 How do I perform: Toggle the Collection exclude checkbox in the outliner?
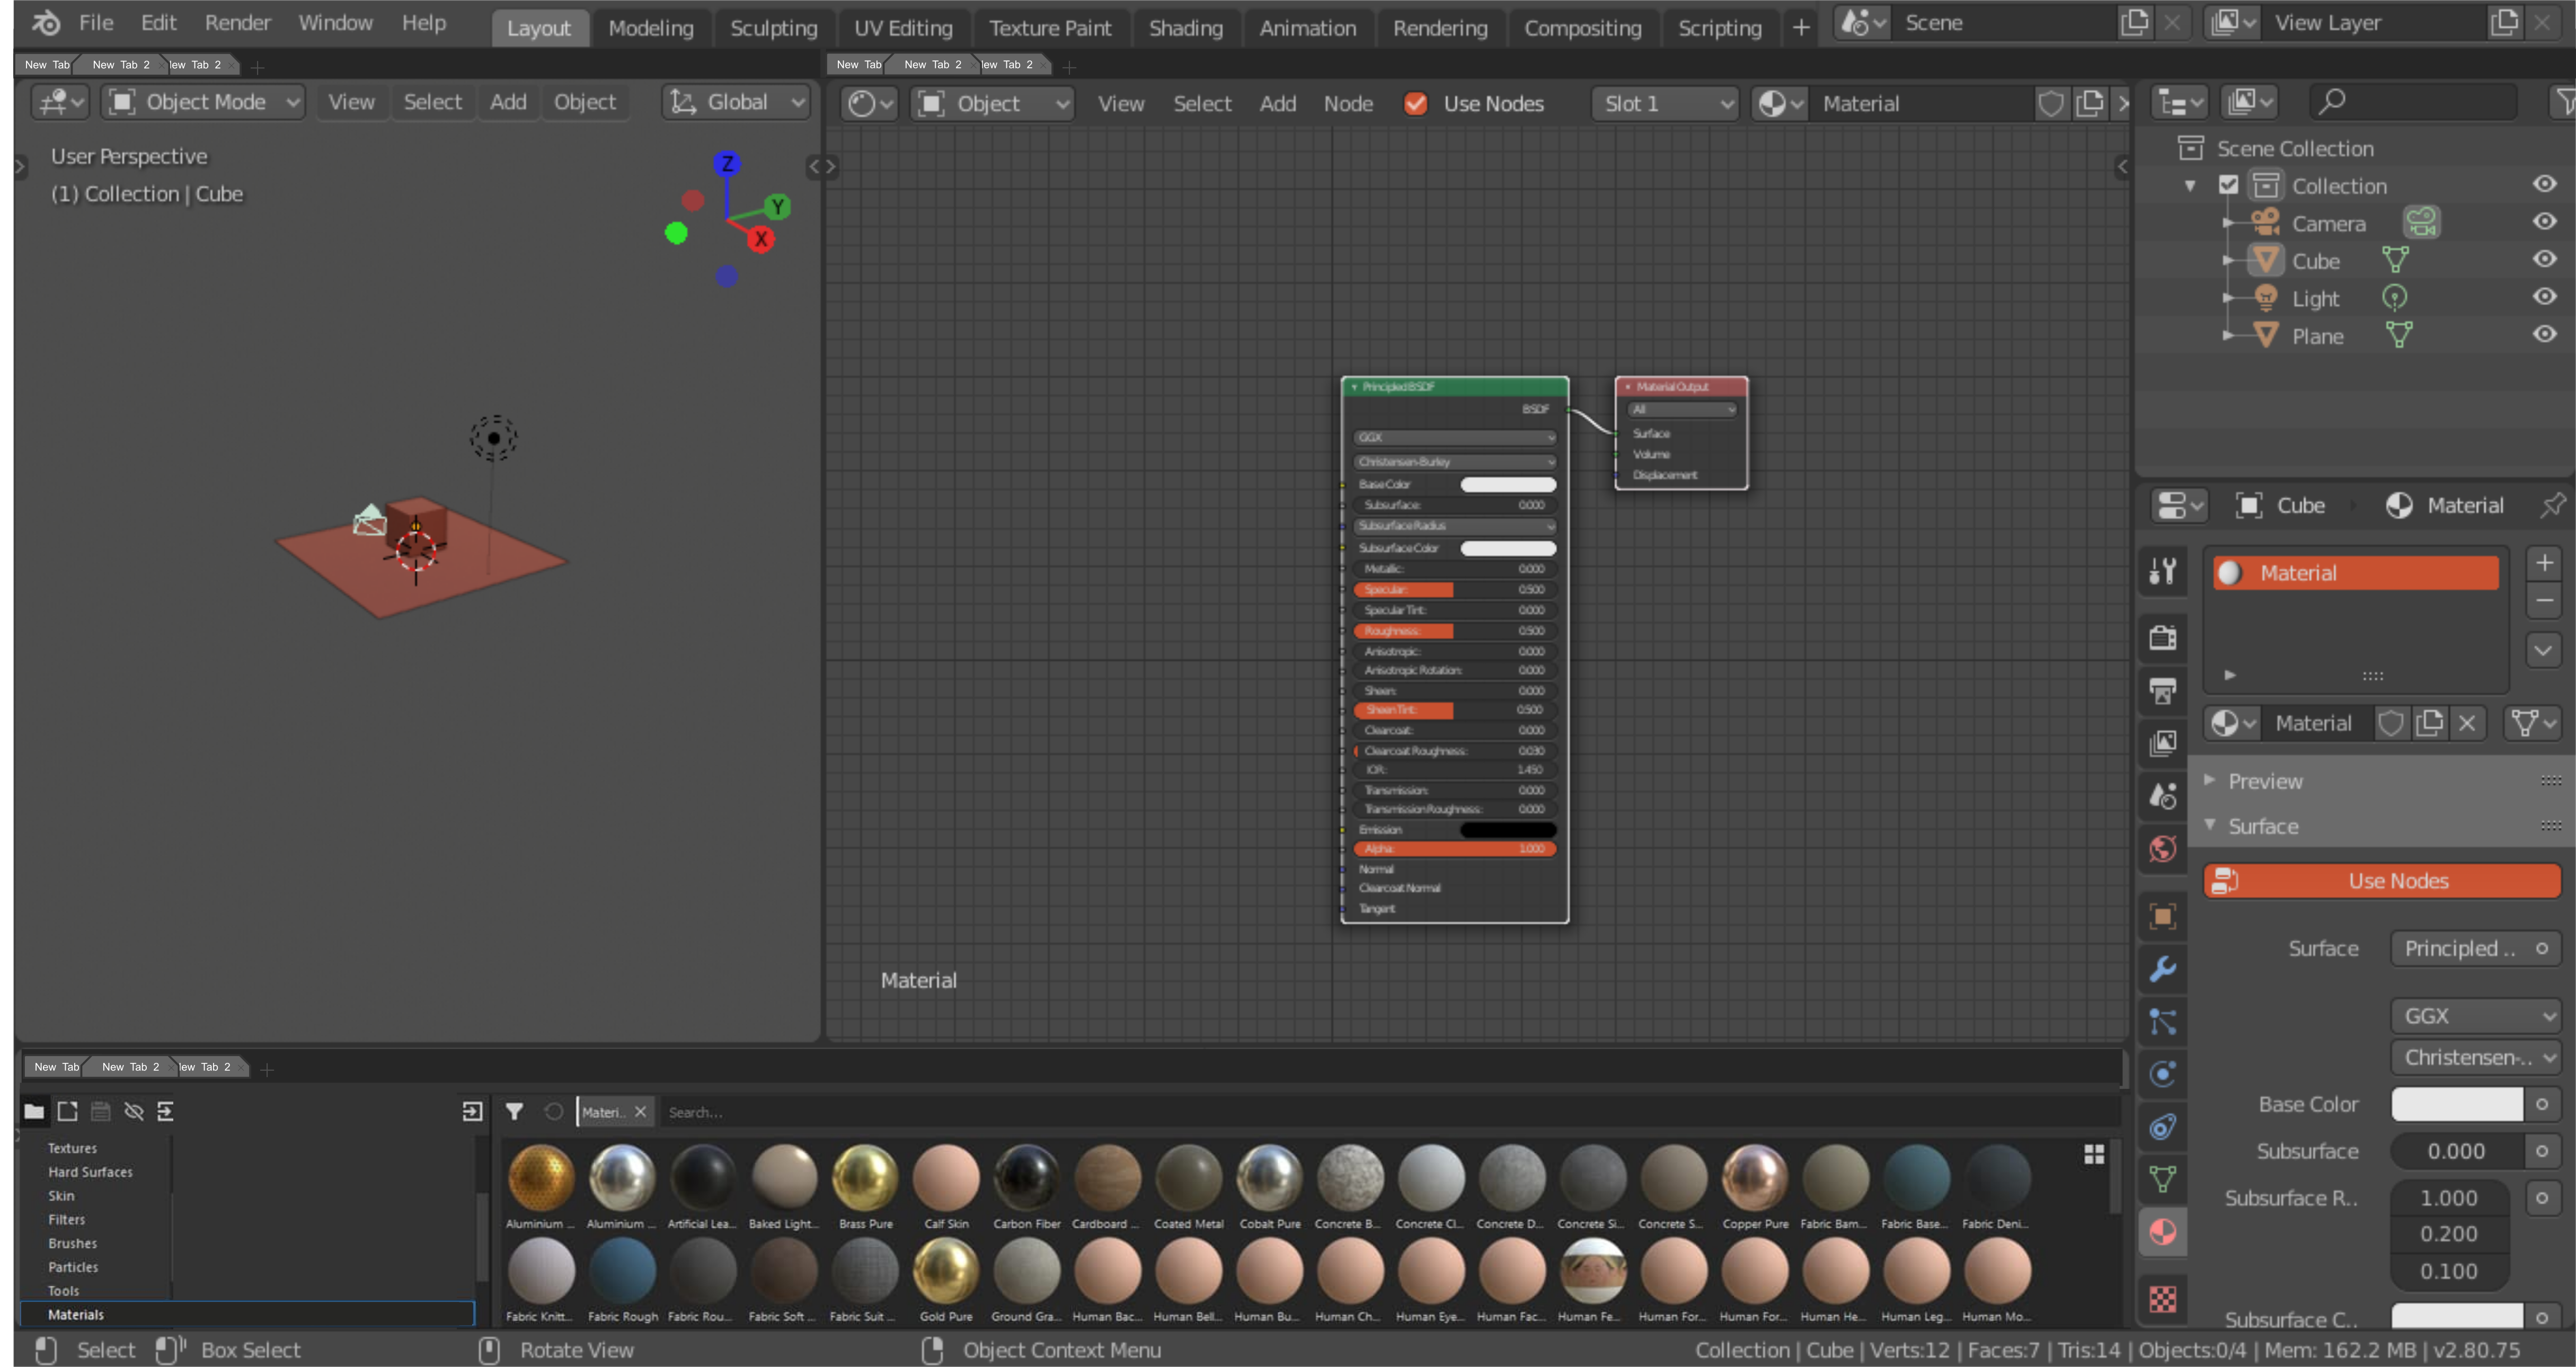point(2228,185)
